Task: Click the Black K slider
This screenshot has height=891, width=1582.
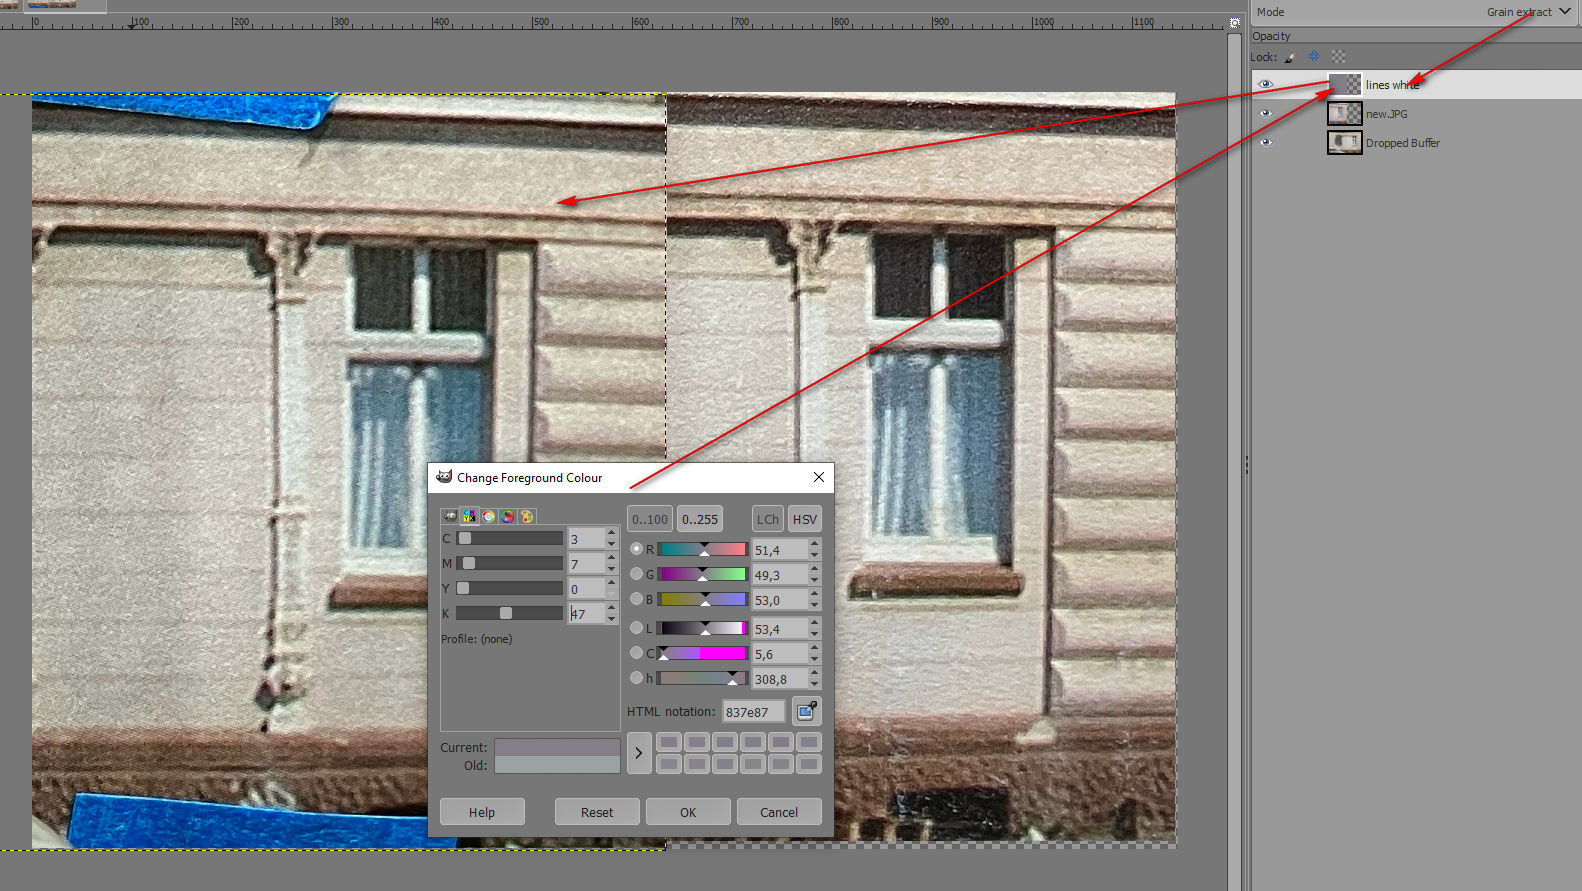Action: [x=510, y=613]
